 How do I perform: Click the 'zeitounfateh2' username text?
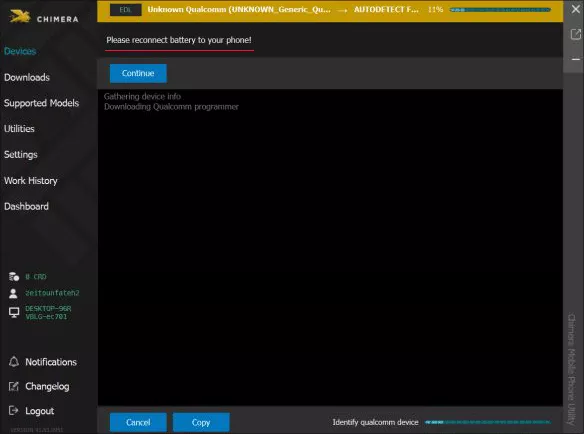[x=52, y=293]
